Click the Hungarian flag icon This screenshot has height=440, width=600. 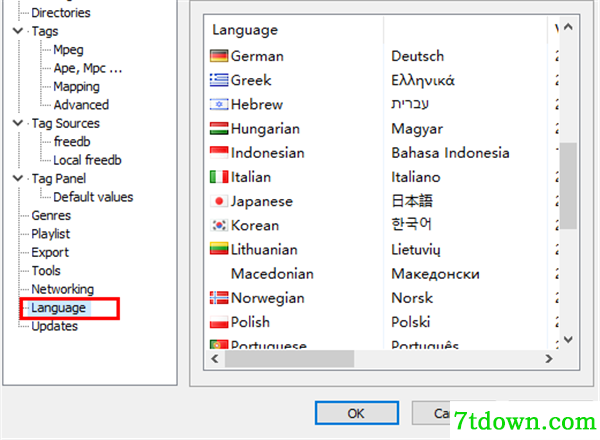click(x=219, y=129)
